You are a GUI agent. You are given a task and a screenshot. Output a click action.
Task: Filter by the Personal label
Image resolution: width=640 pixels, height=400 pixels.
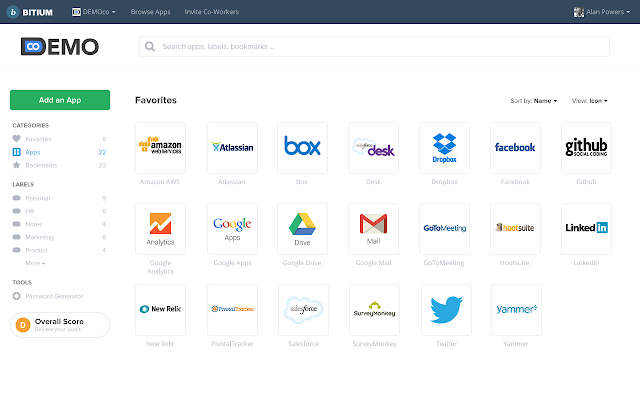(x=60, y=198)
